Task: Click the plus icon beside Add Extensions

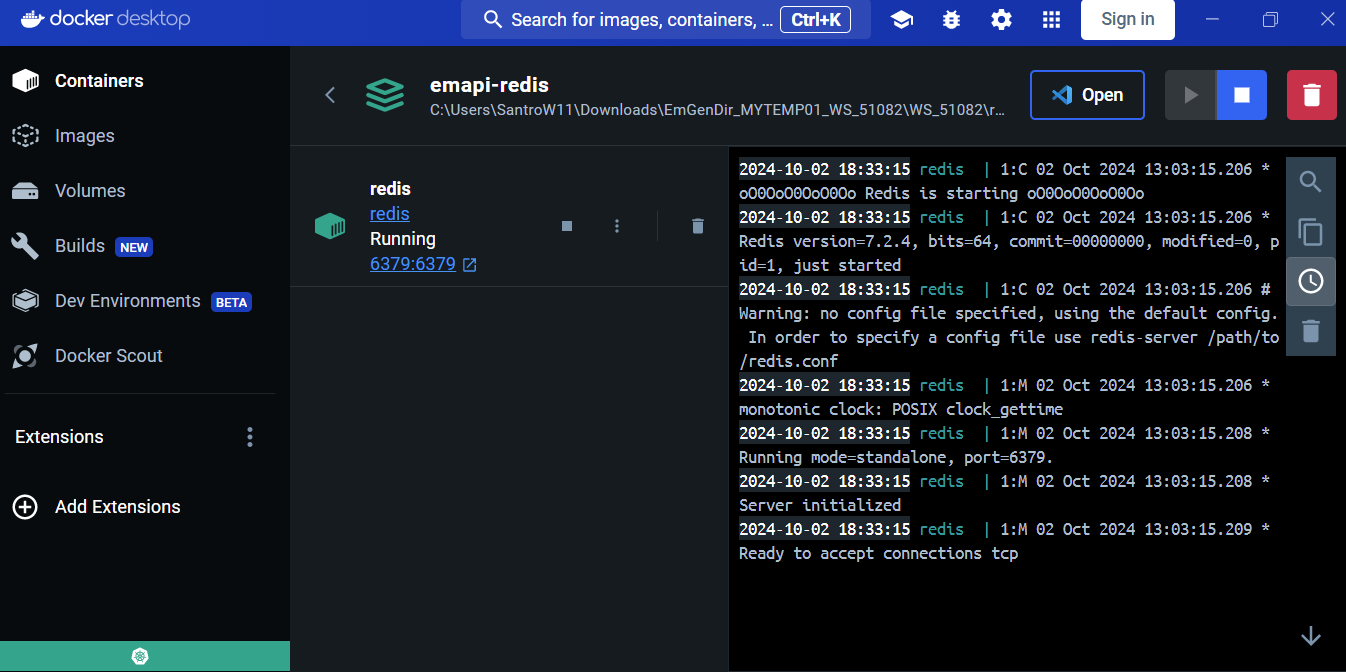Action: 25,507
